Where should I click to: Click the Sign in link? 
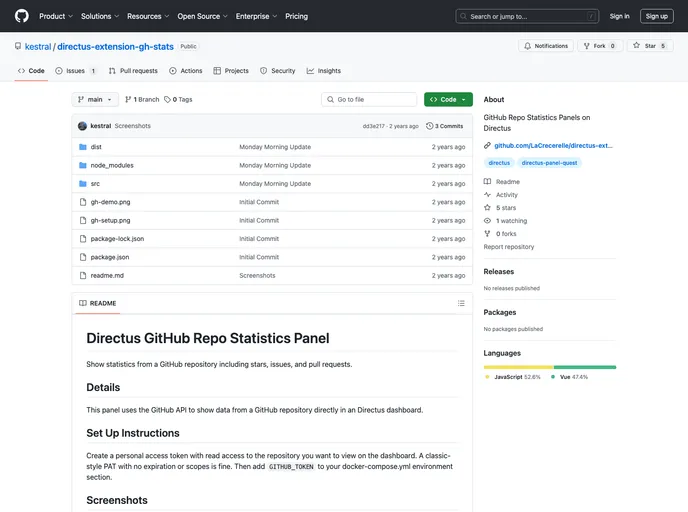click(x=619, y=16)
